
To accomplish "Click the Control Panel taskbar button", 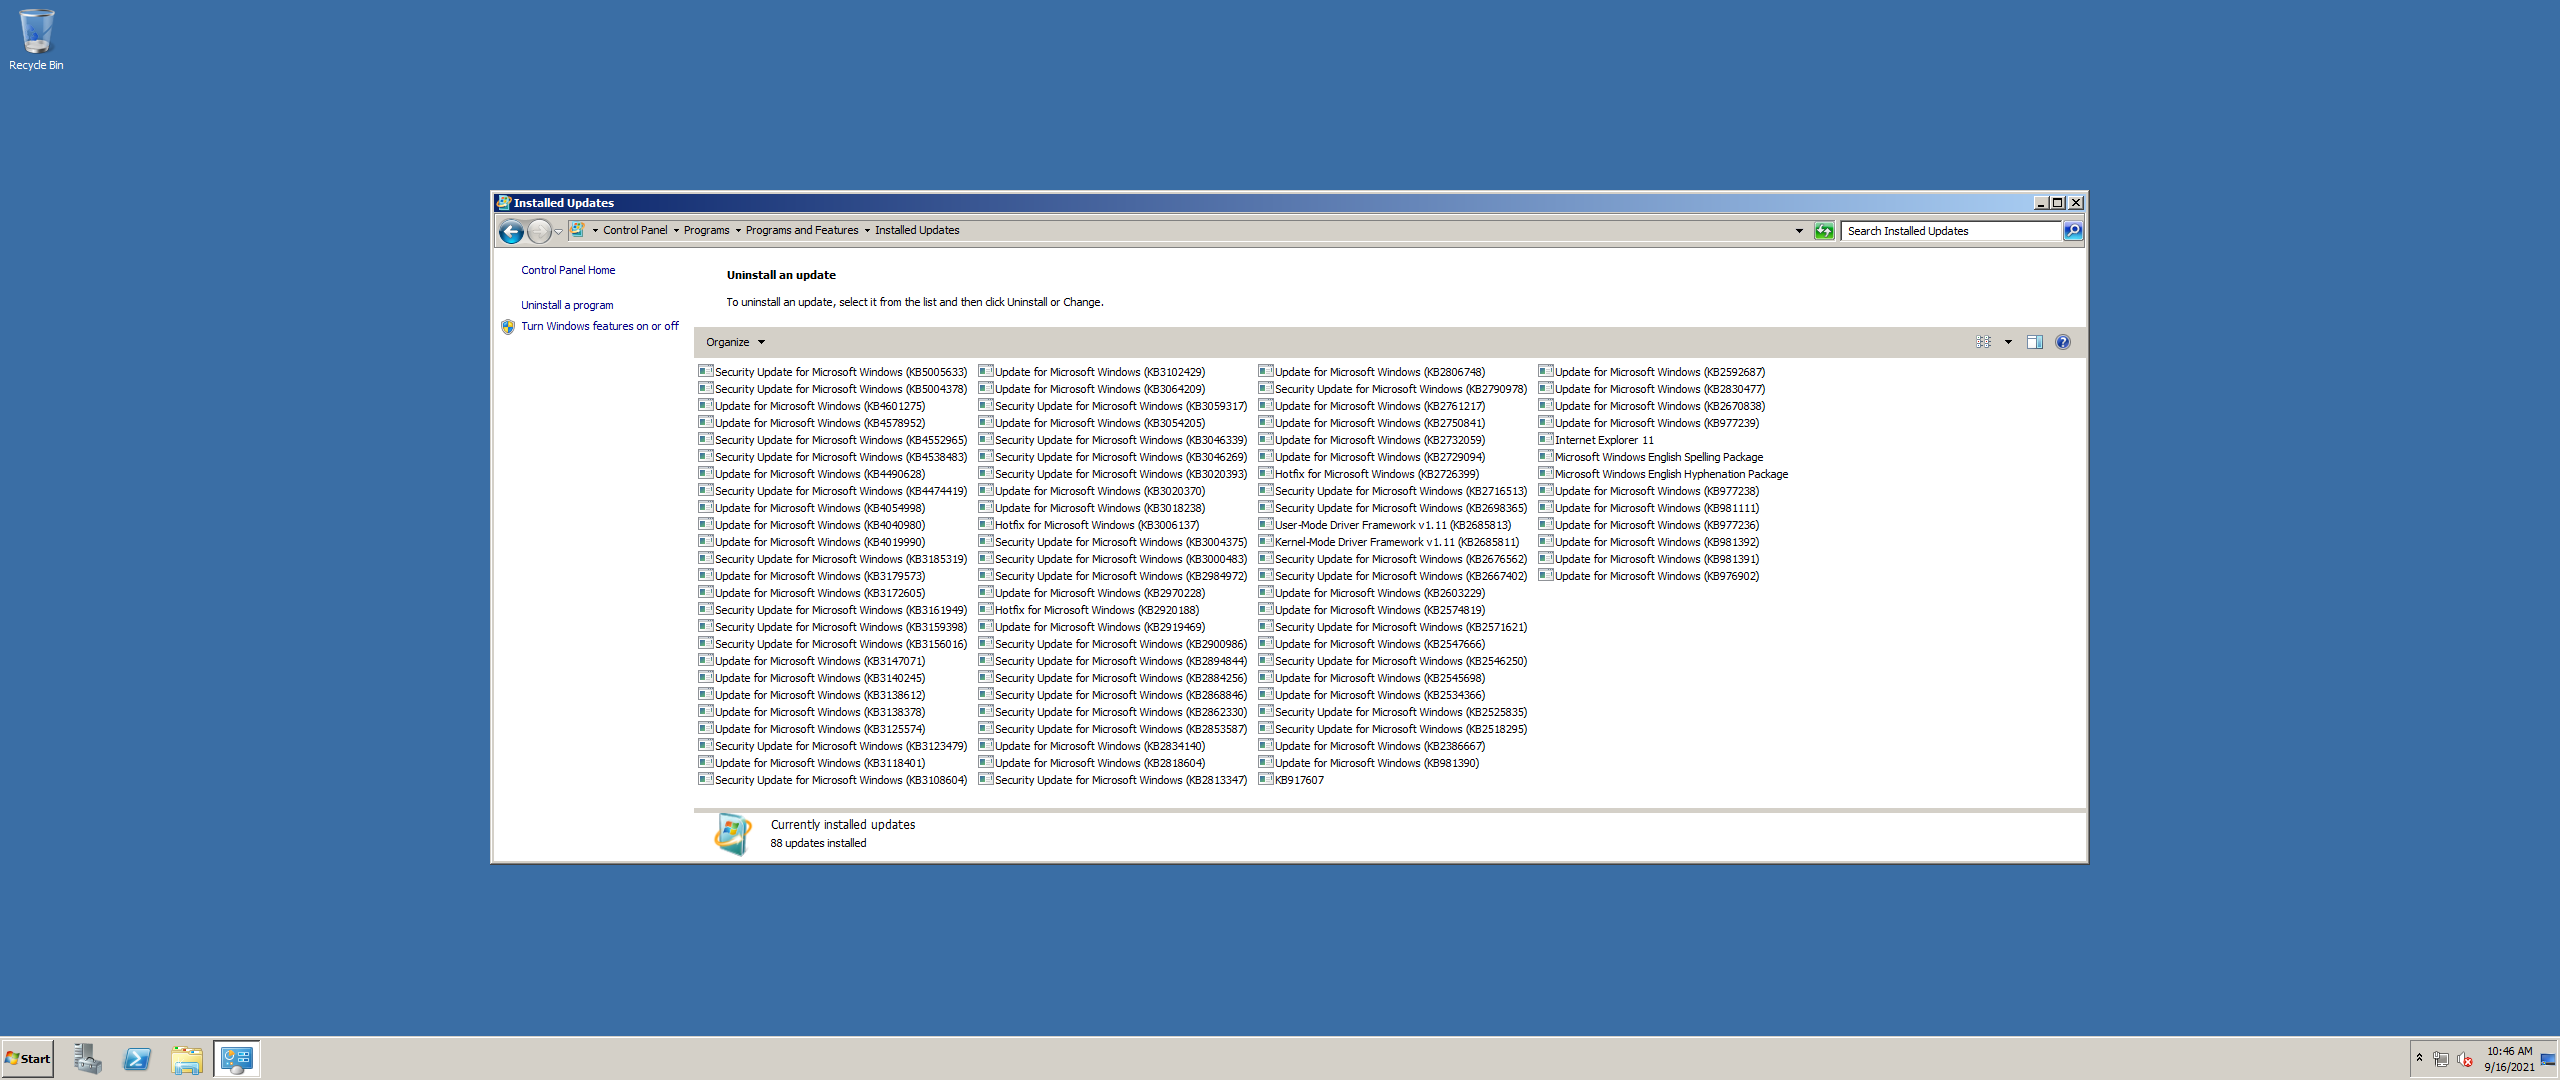I will [237, 1059].
